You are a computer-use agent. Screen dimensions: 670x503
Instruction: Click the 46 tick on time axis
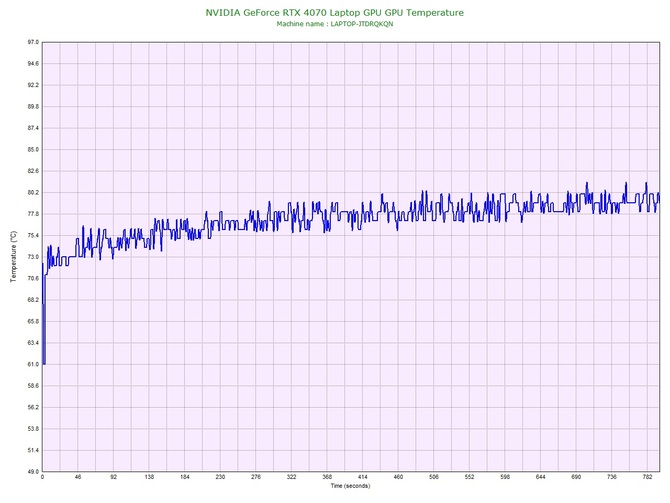pyautogui.click(x=78, y=477)
